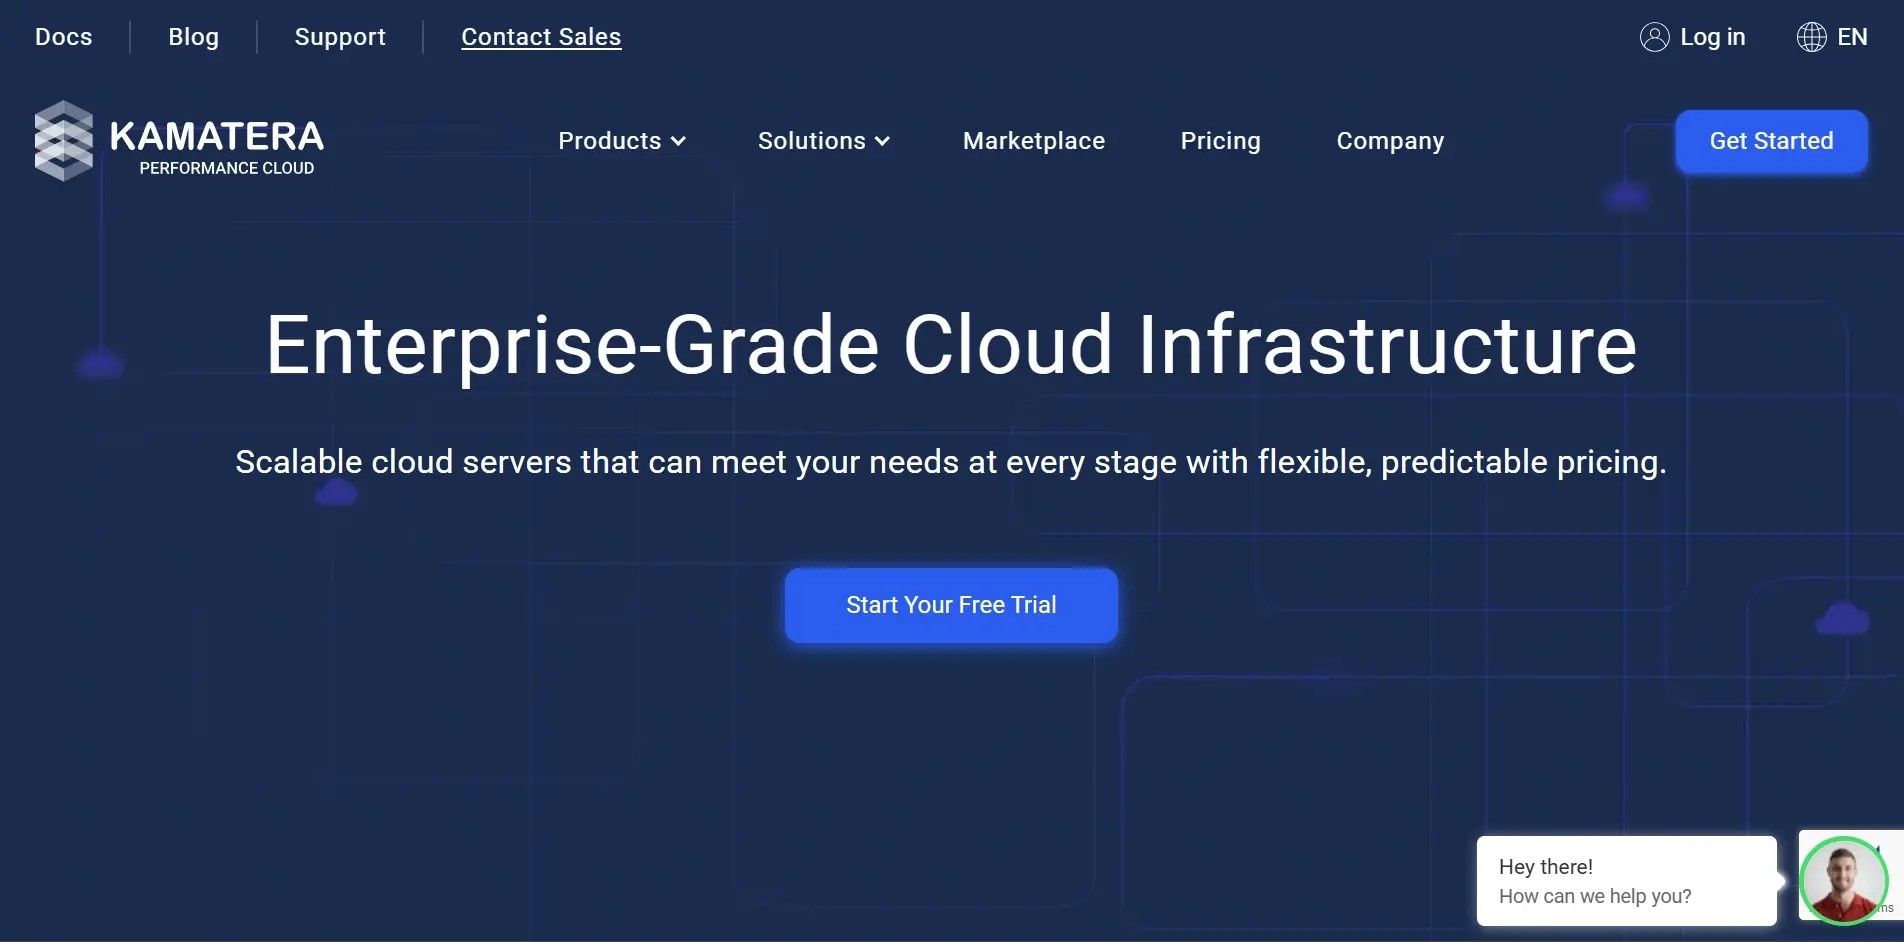Open the Docs link
Viewport: 1904px width, 942px height.
63,37
